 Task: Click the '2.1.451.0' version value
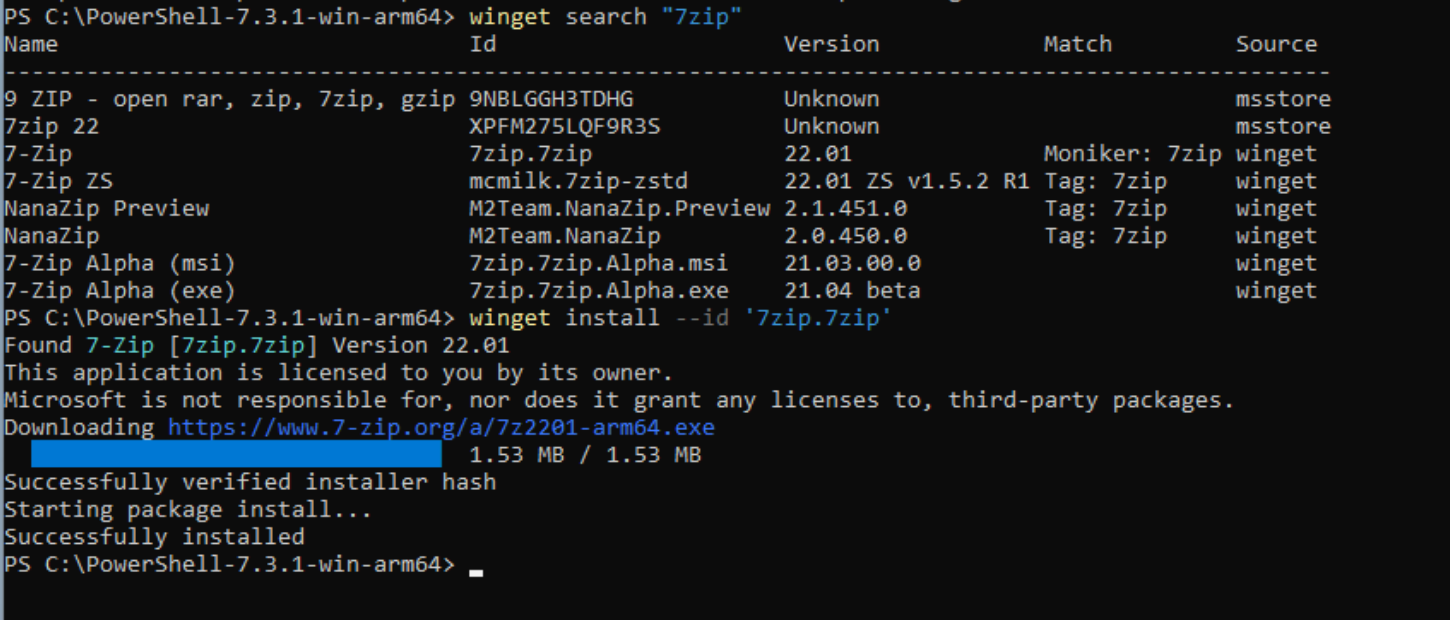[845, 209]
